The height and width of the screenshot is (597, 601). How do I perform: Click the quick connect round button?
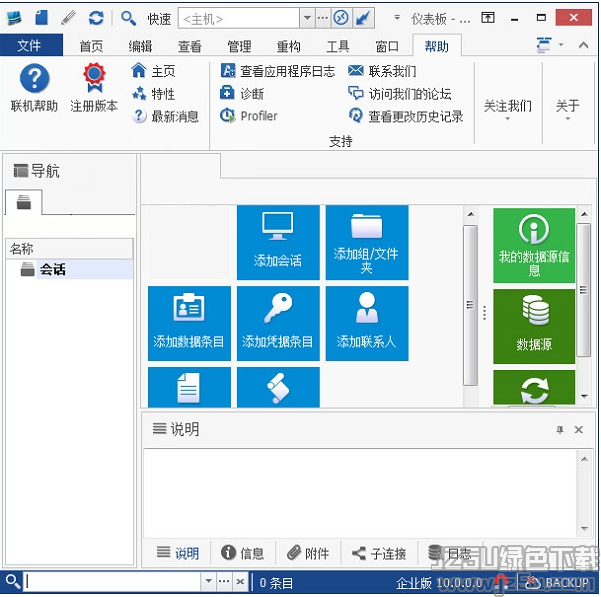(x=341, y=18)
